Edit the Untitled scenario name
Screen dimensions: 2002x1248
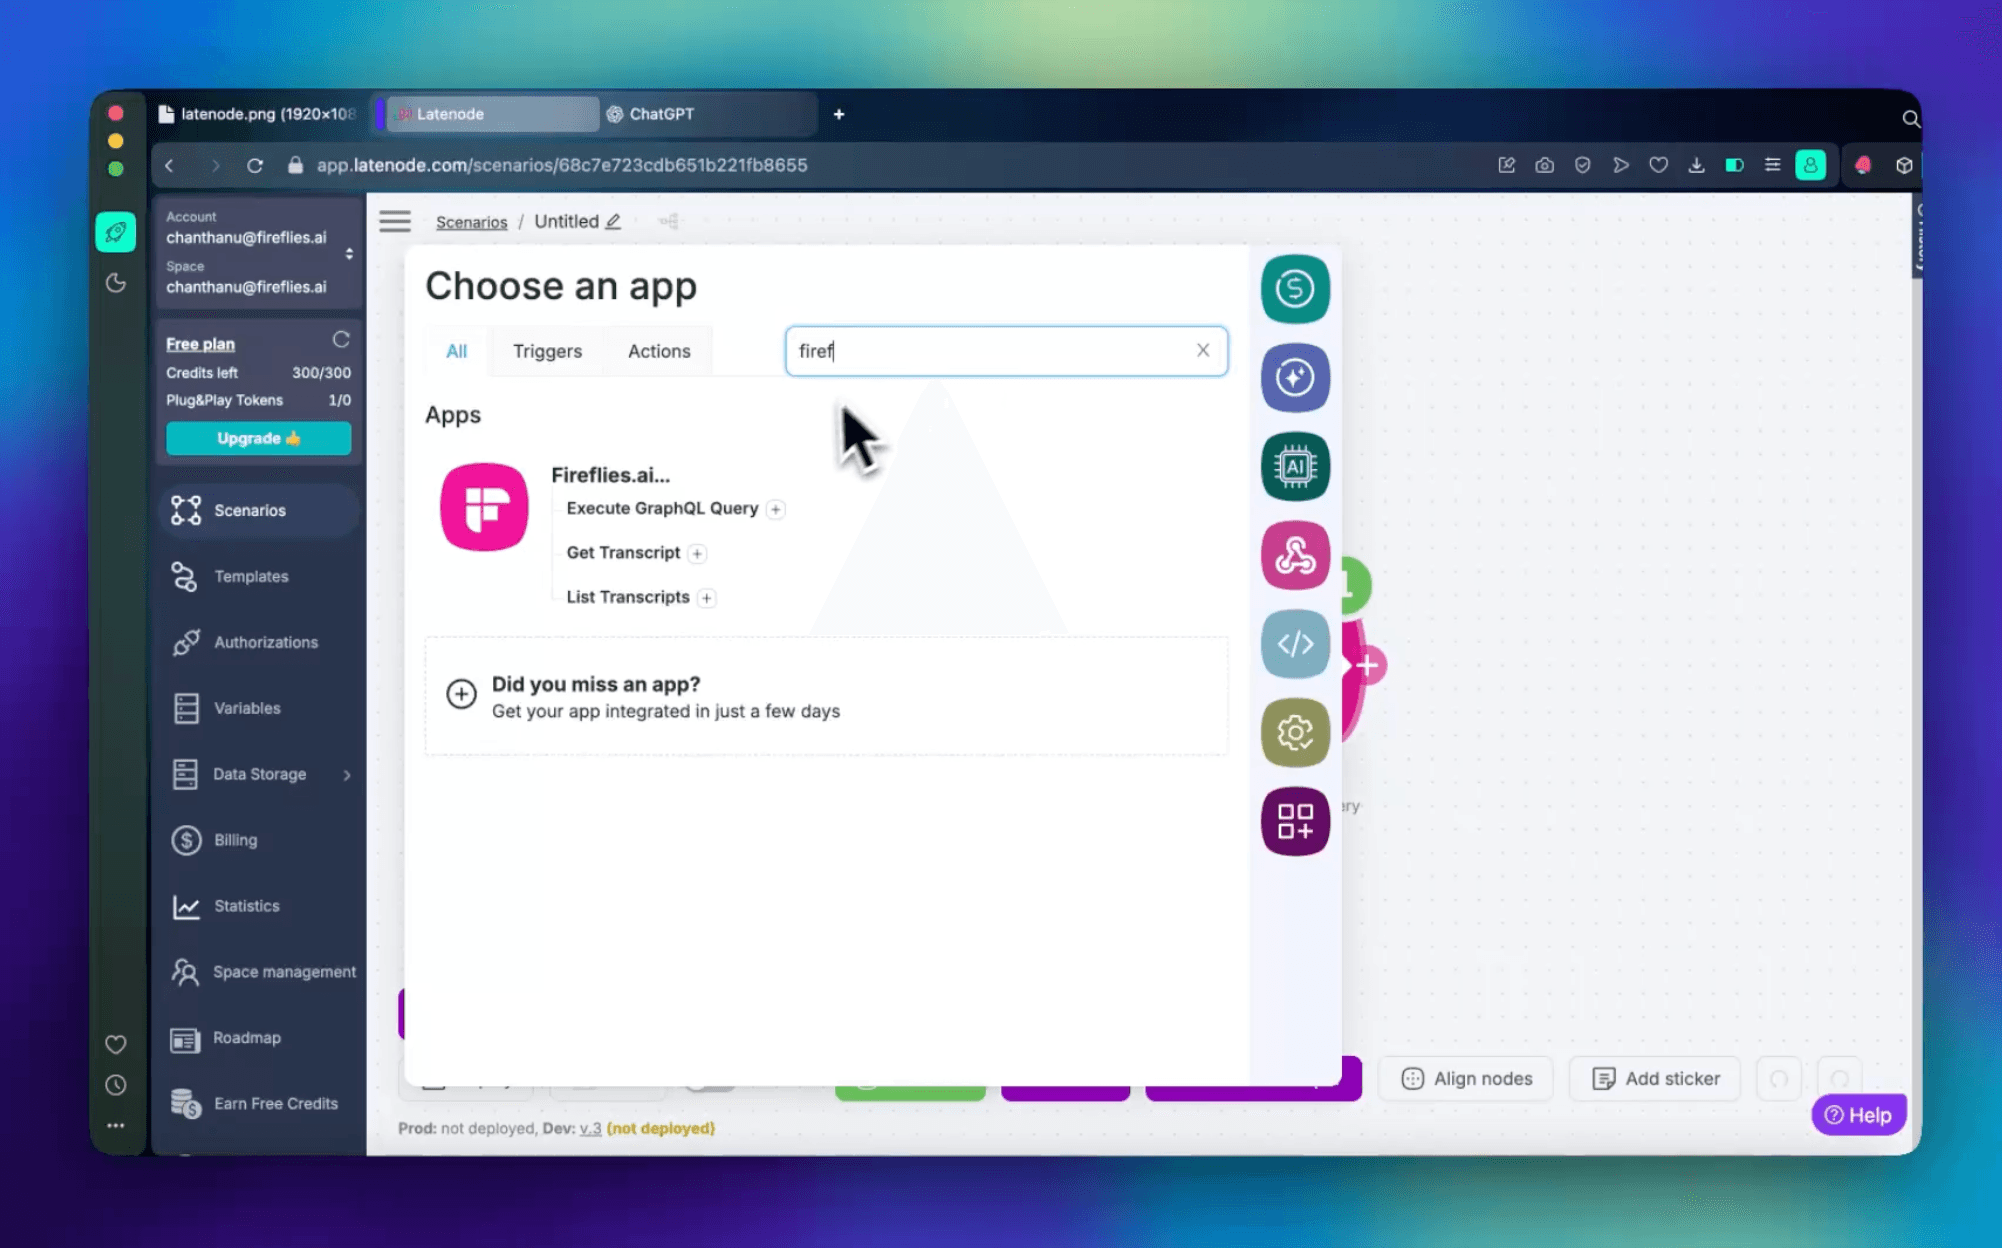pos(613,222)
